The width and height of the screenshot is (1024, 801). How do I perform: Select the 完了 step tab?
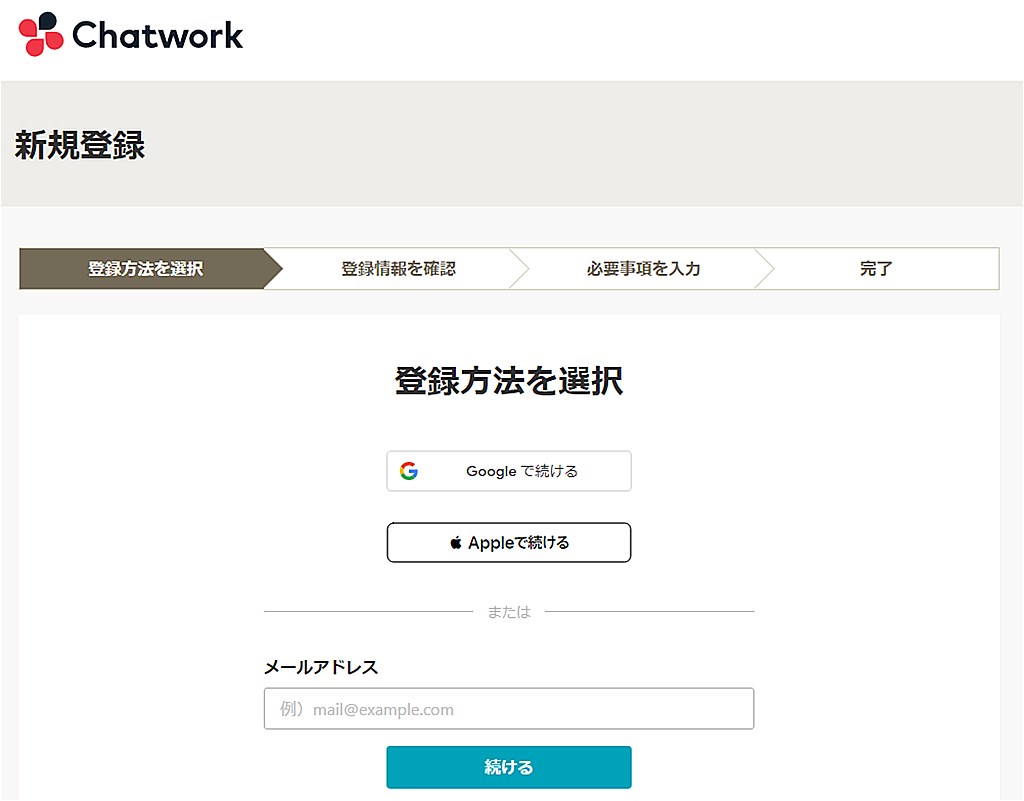point(876,268)
